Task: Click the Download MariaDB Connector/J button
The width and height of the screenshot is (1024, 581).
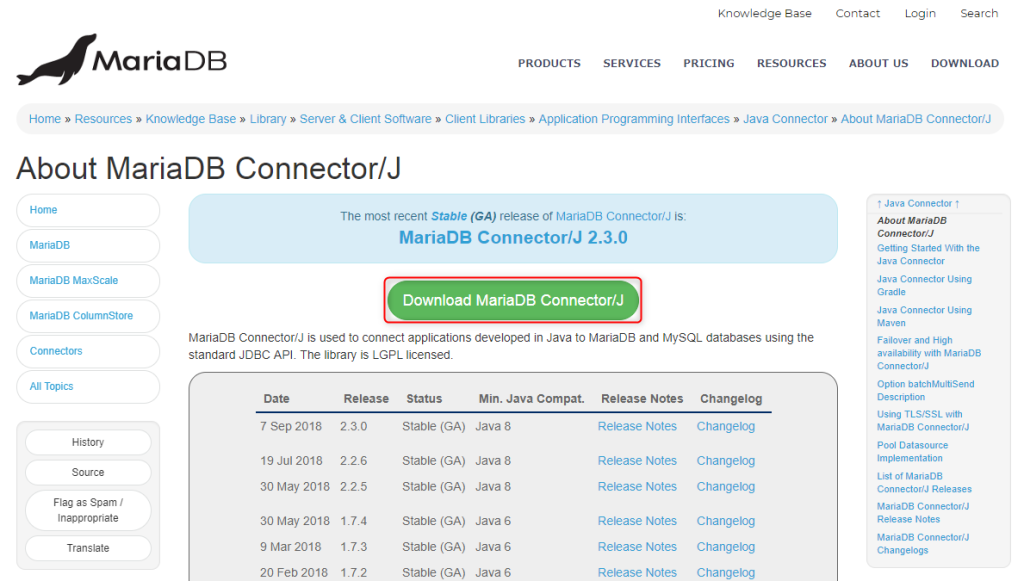Action: (513, 300)
